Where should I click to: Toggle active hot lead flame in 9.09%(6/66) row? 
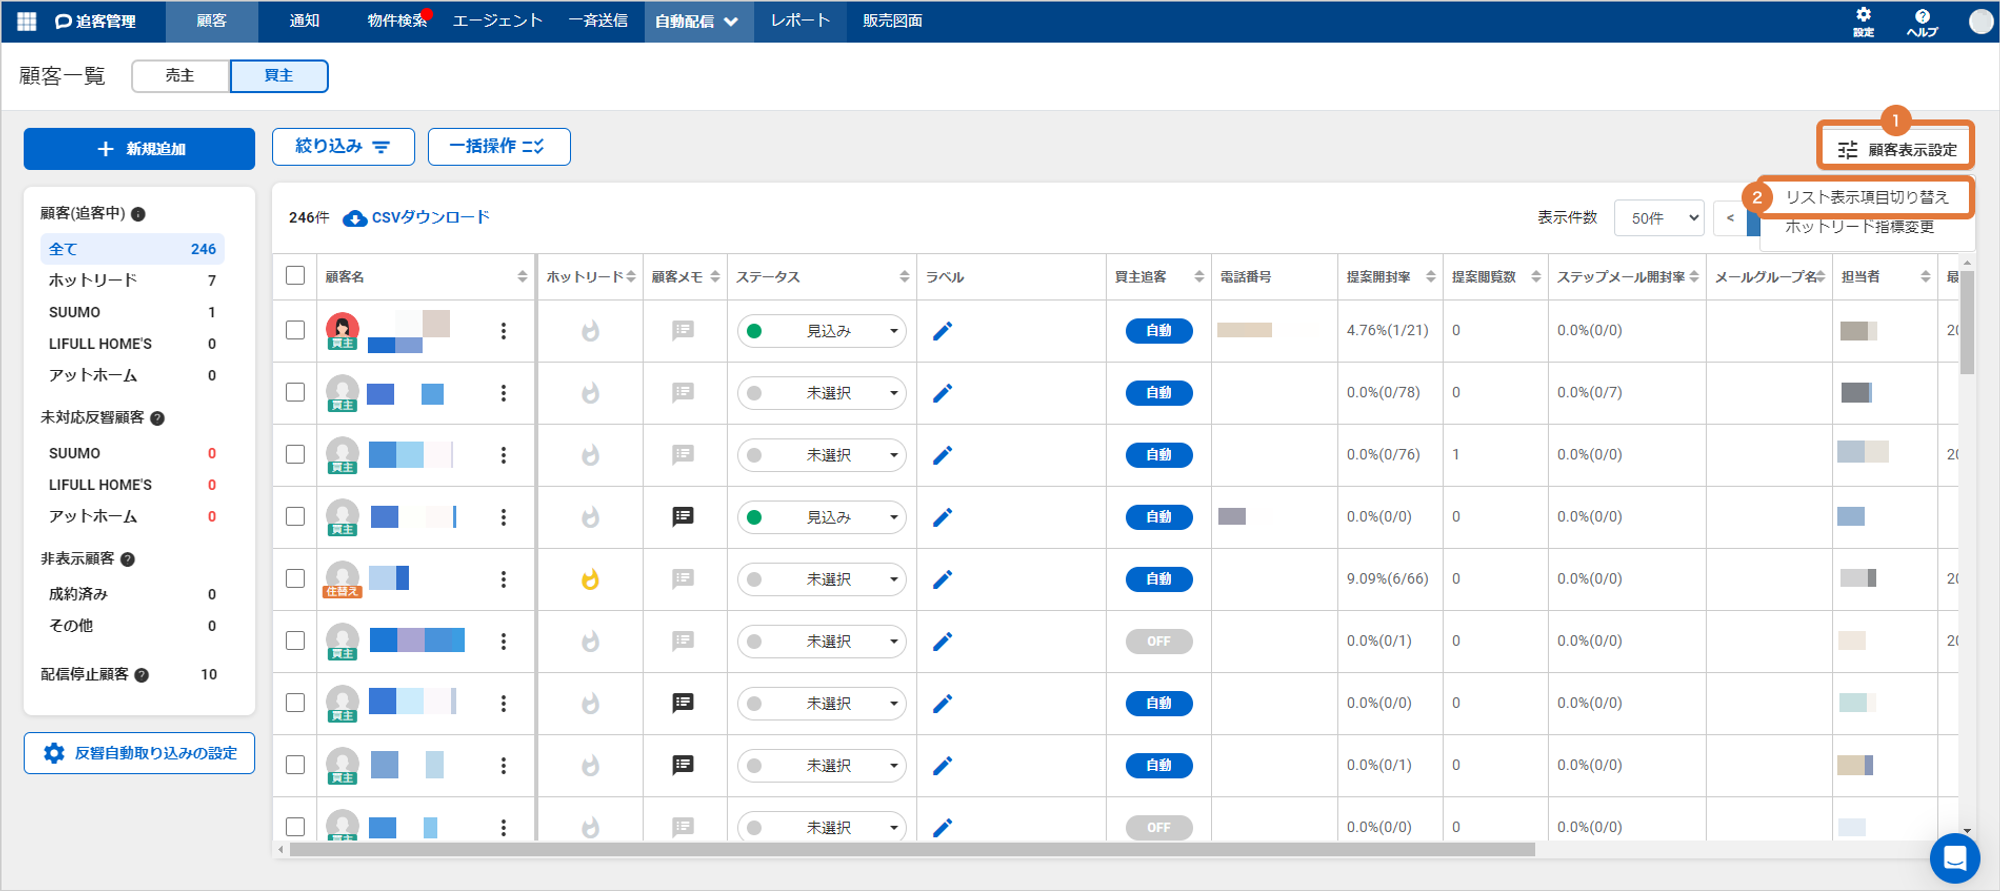(x=590, y=579)
